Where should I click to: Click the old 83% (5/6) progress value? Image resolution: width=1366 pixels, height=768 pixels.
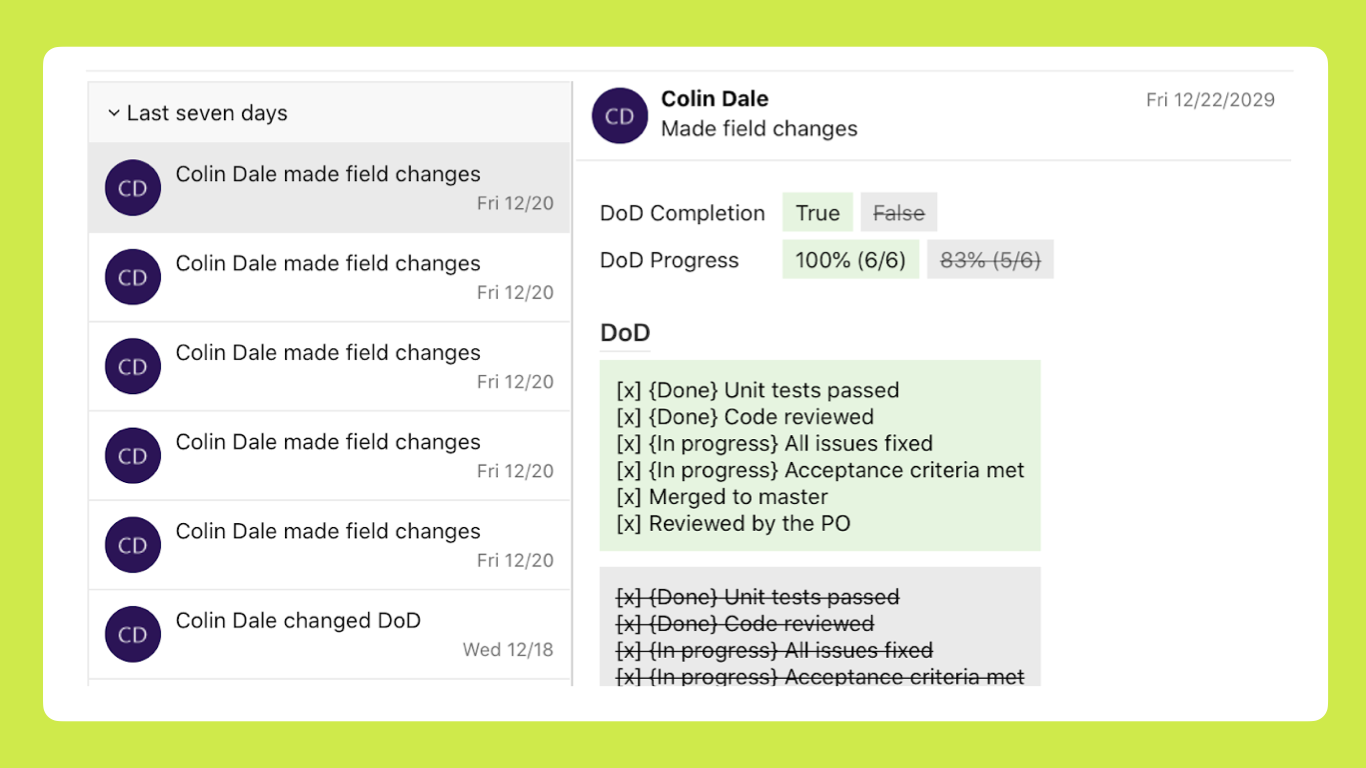[990, 260]
